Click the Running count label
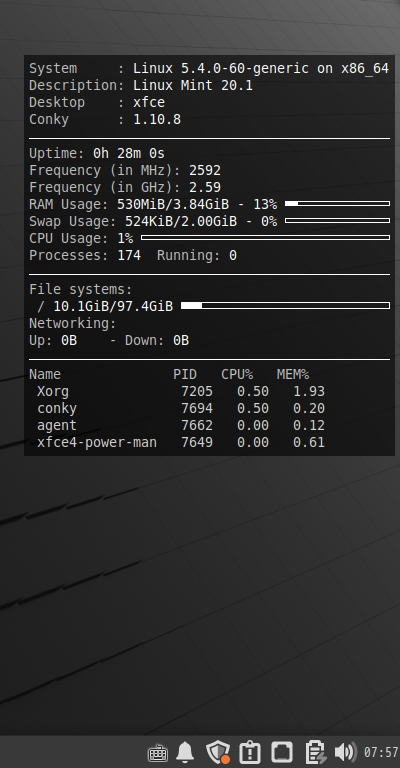Image resolution: width=400 pixels, height=768 pixels. click(x=188, y=256)
